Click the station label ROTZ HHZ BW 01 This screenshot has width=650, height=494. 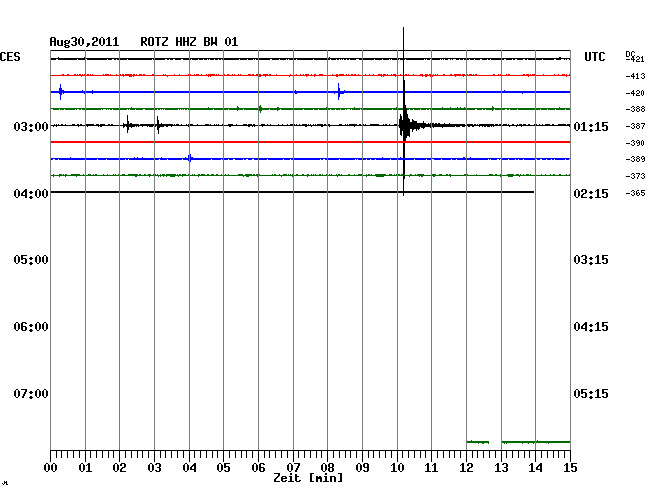(x=189, y=42)
